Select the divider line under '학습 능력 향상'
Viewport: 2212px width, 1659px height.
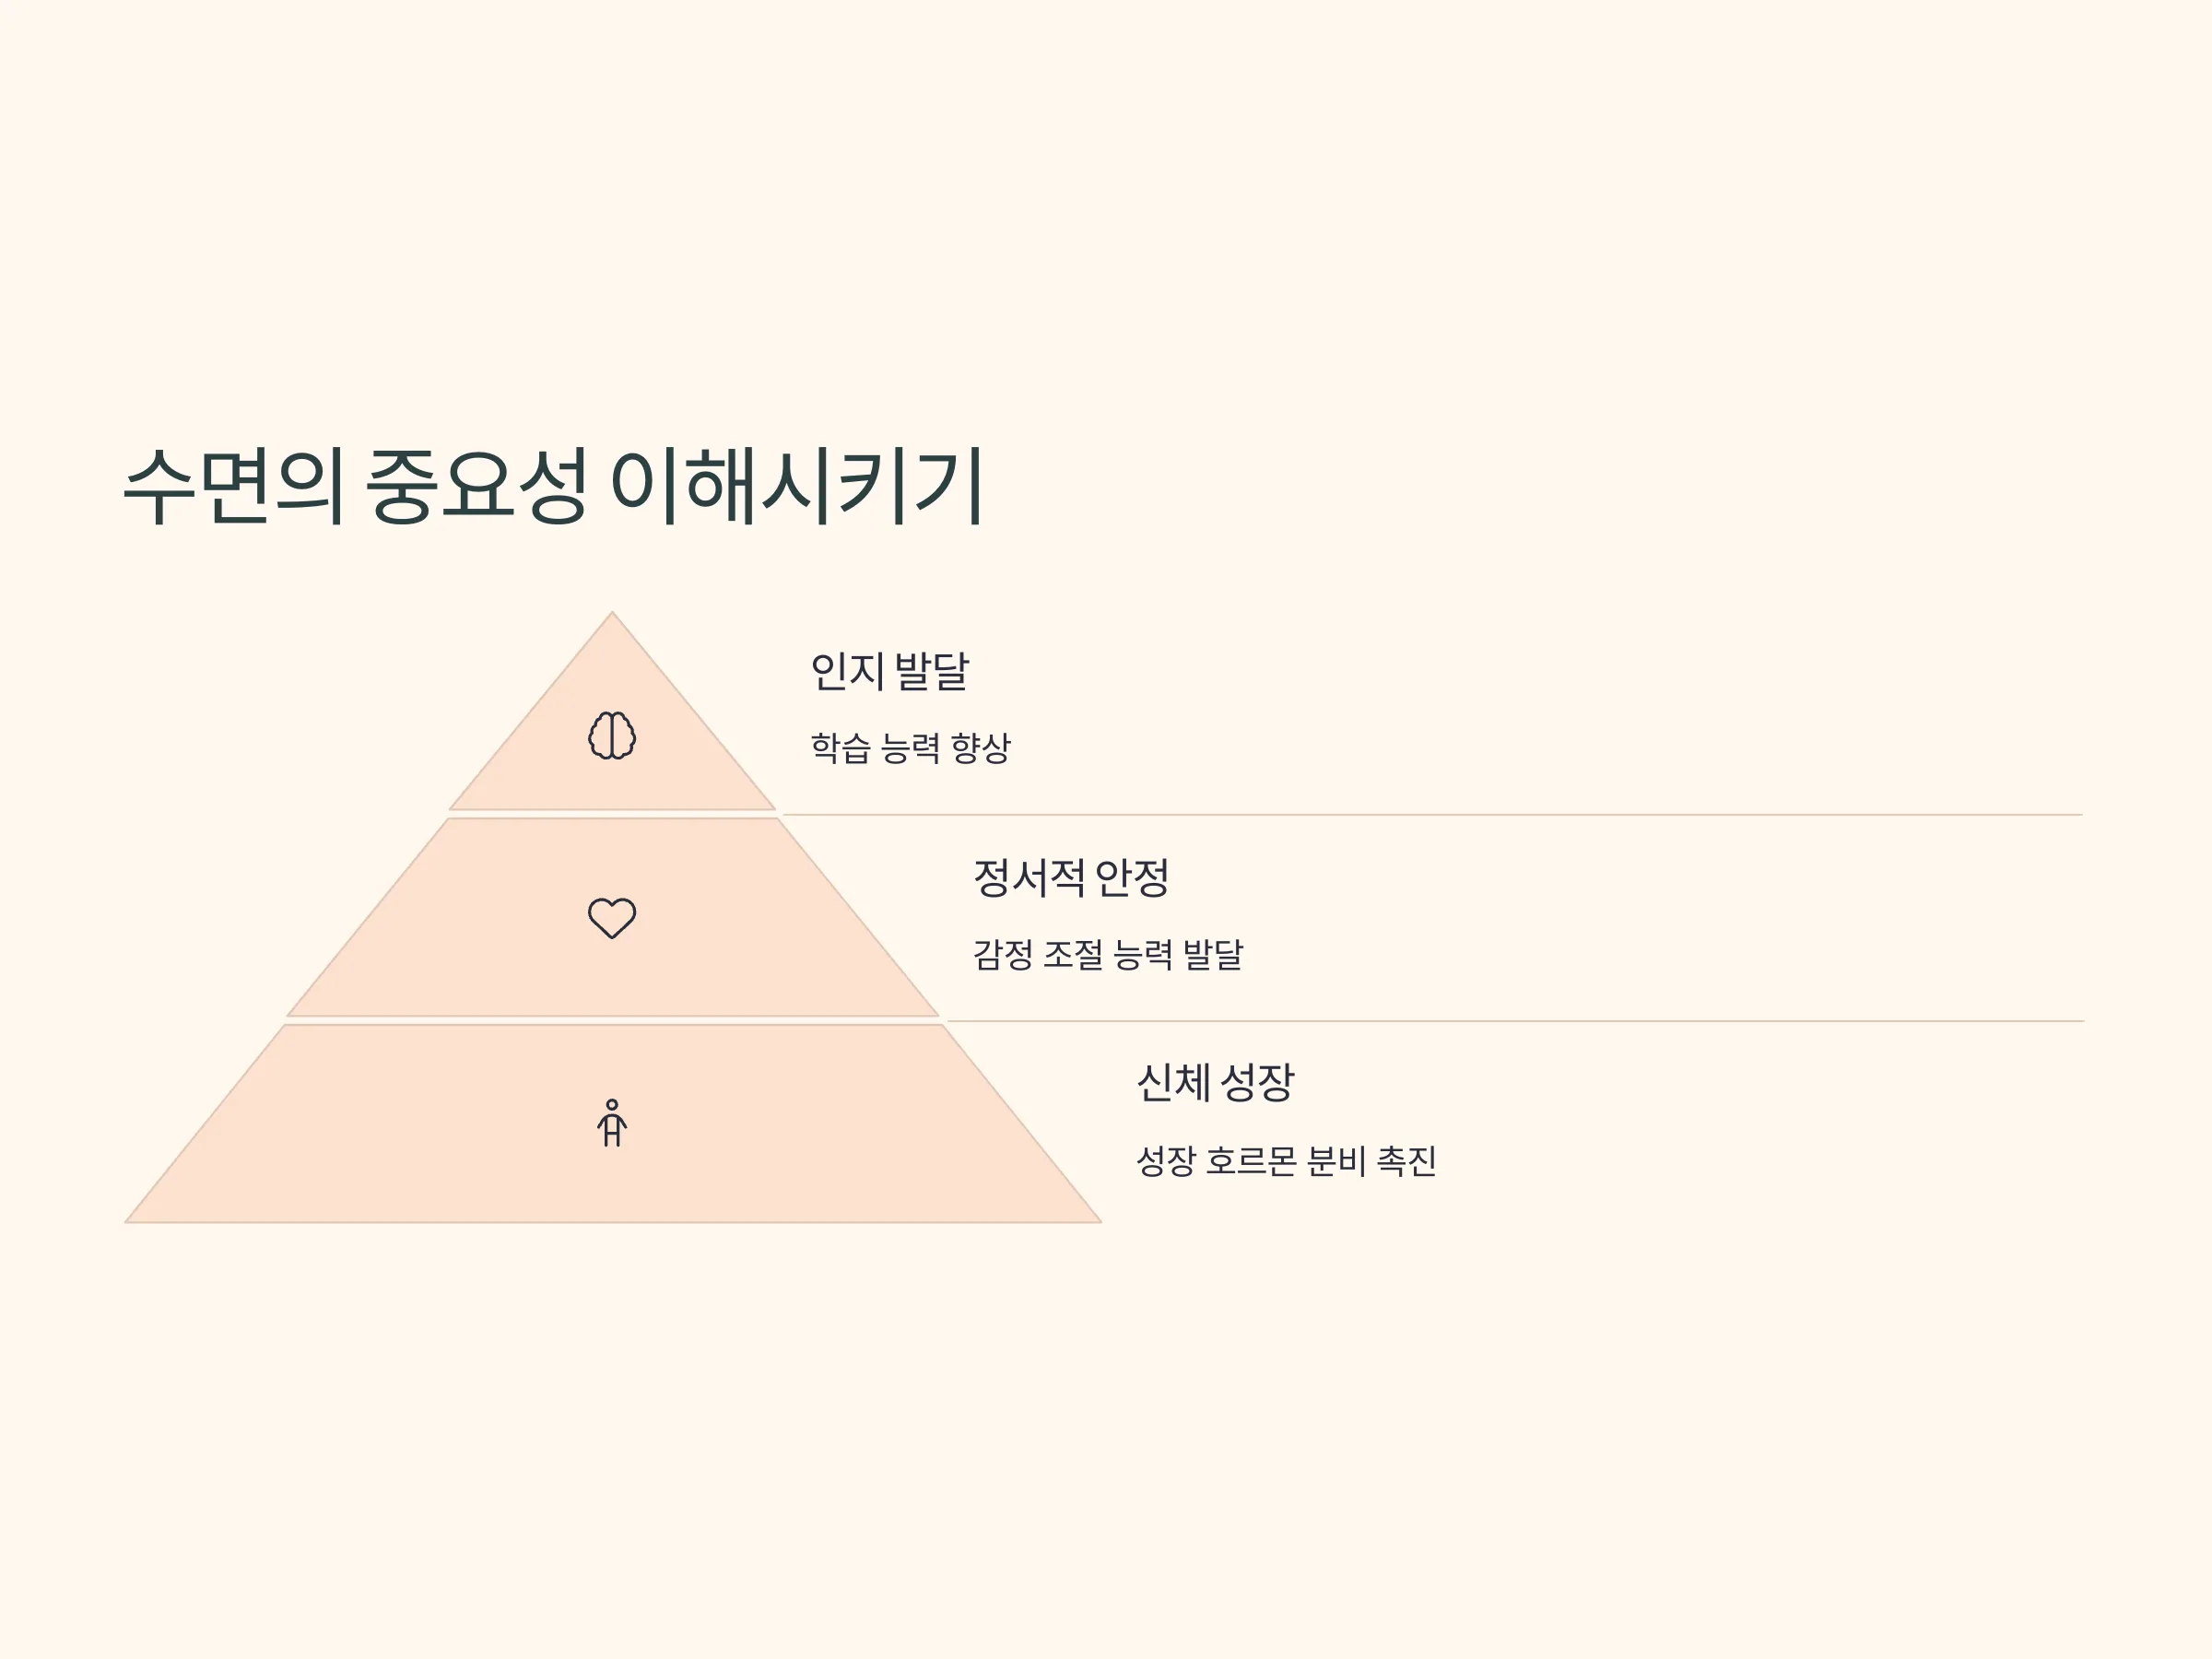pos(1432,815)
